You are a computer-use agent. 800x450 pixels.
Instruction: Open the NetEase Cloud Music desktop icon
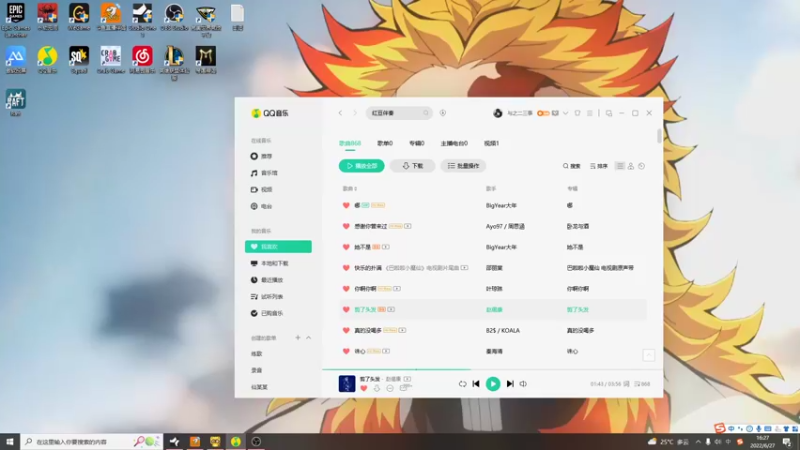coord(142,59)
